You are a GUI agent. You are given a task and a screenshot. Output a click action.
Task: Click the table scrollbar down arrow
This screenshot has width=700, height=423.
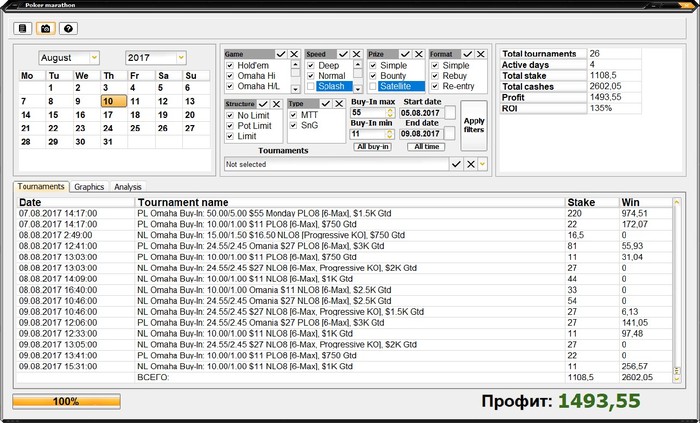click(677, 378)
